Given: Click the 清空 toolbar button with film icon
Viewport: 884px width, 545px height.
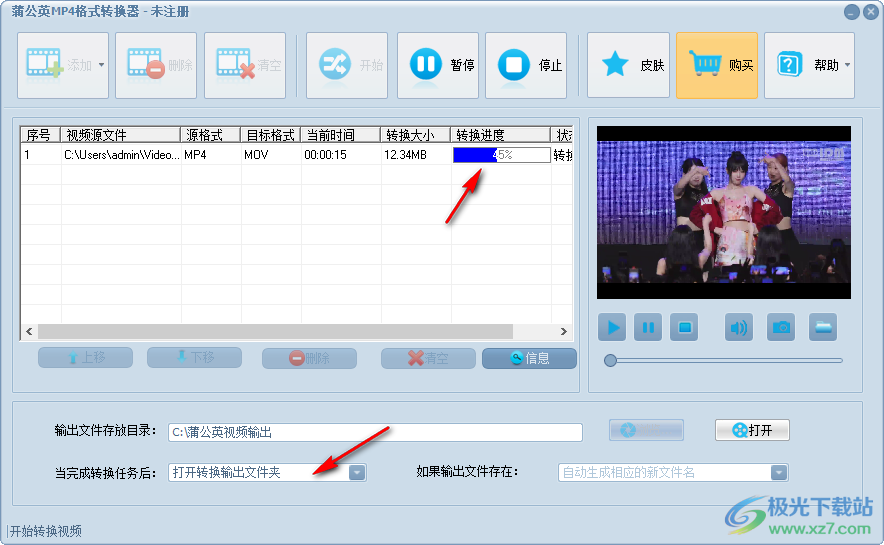Looking at the screenshot, I should pyautogui.click(x=245, y=65).
